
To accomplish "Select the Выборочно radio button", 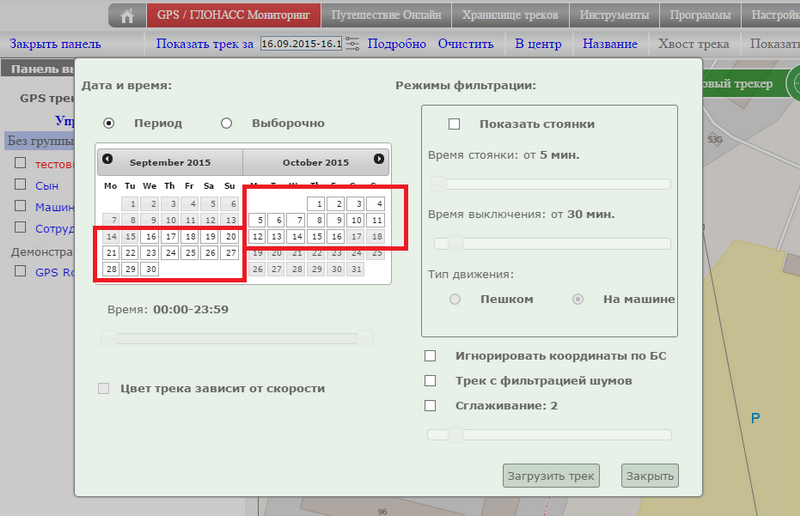I will tap(226, 123).
